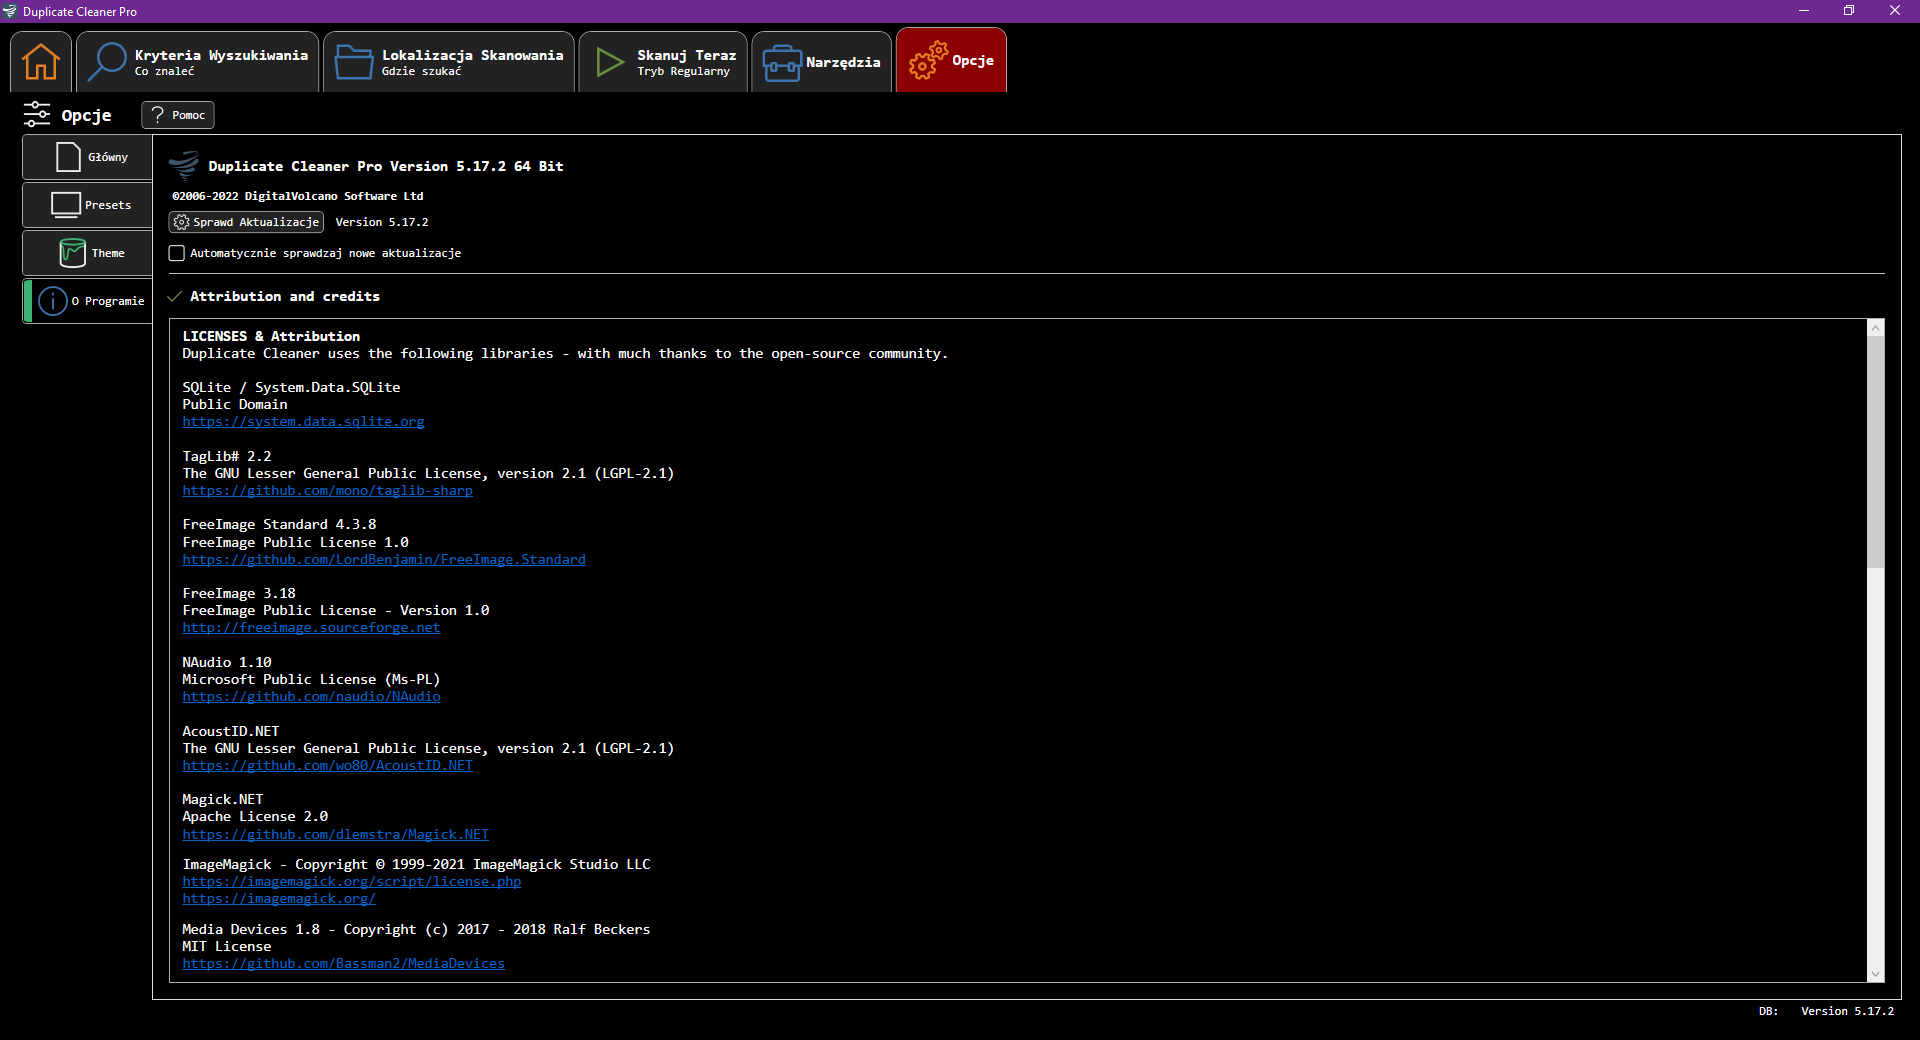Open the freeimage.sourceforge.net link
1920x1040 pixels.
pyautogui.click(x=311, y=628)
